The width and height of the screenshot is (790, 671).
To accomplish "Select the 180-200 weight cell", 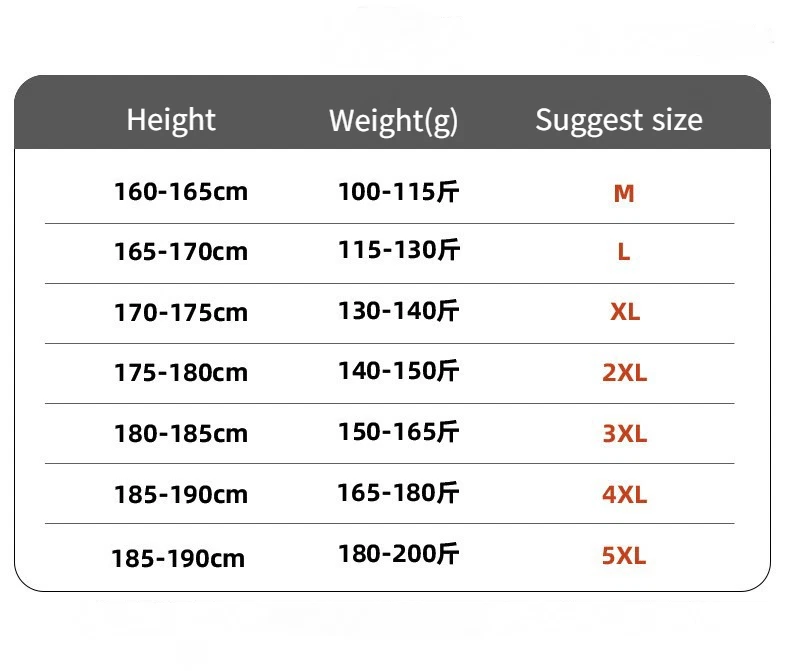I will point(398,553).
